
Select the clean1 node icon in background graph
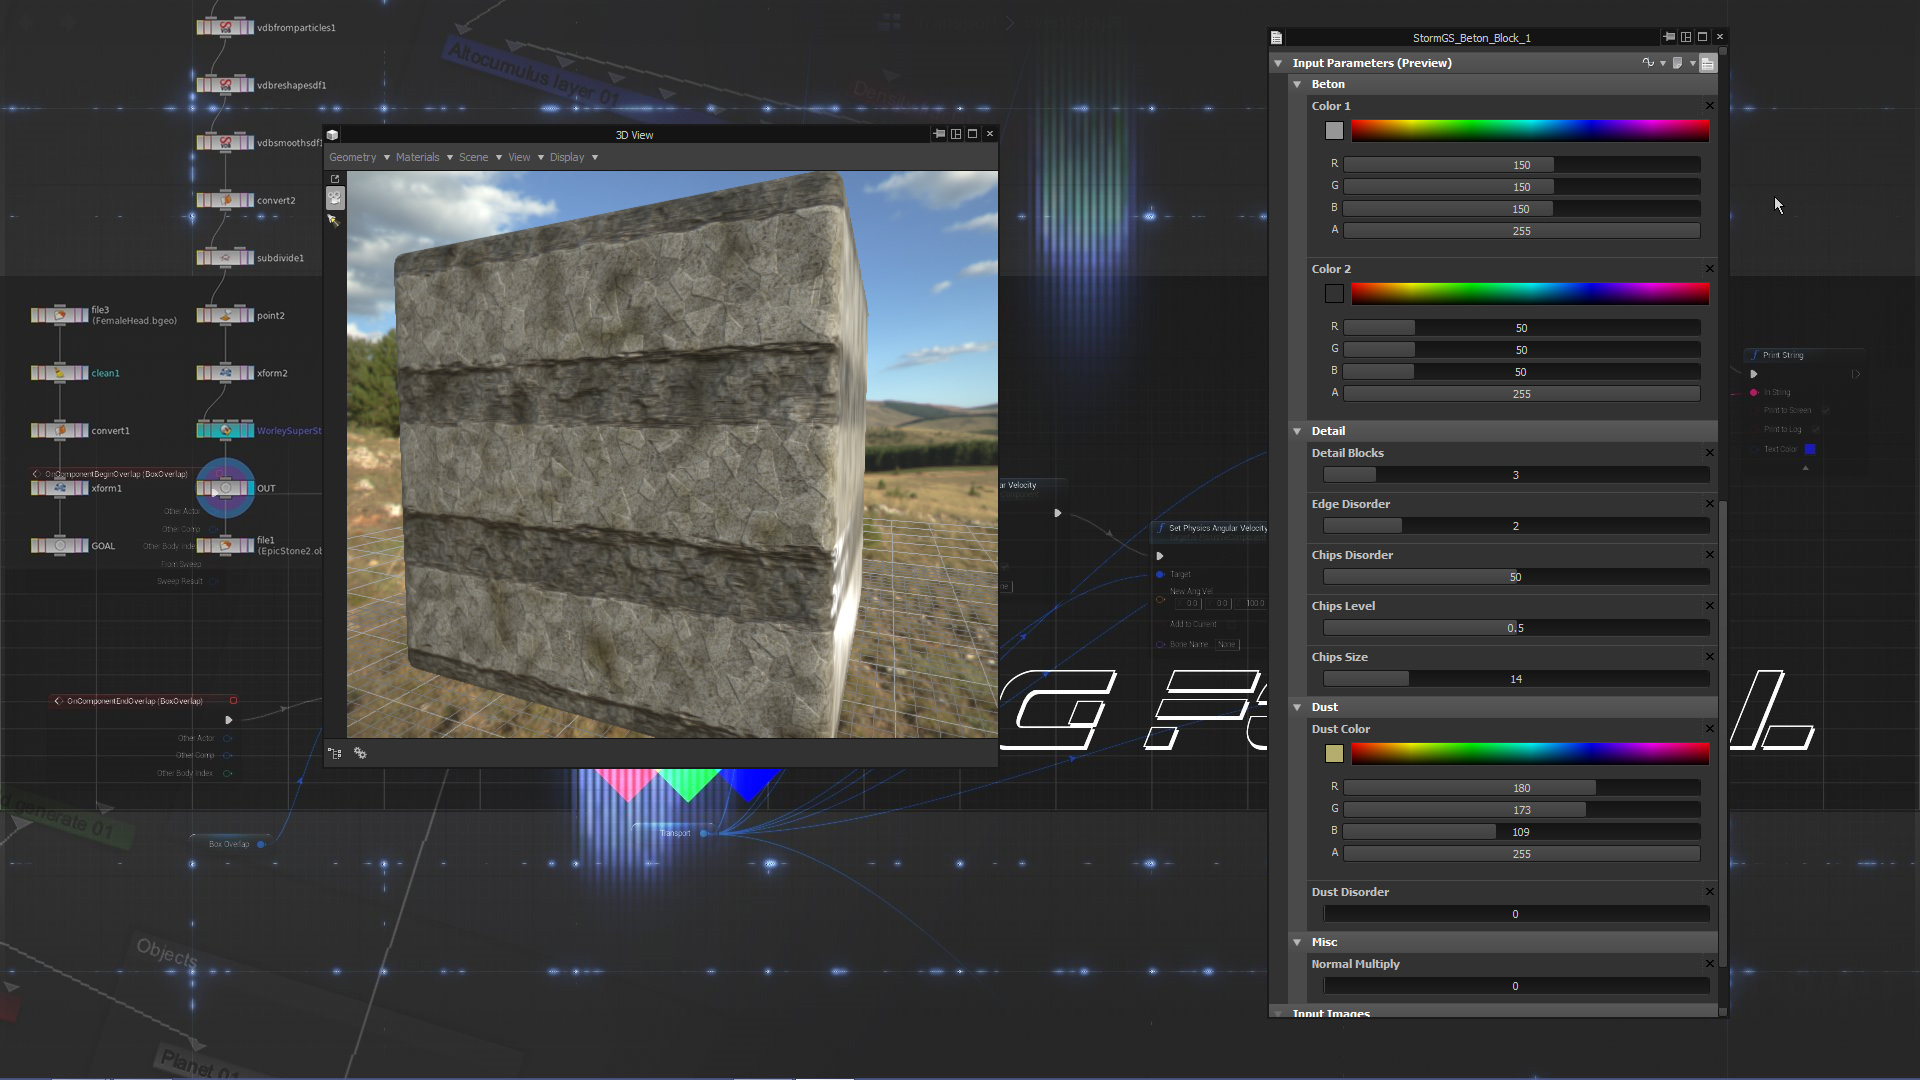point(59,373)
